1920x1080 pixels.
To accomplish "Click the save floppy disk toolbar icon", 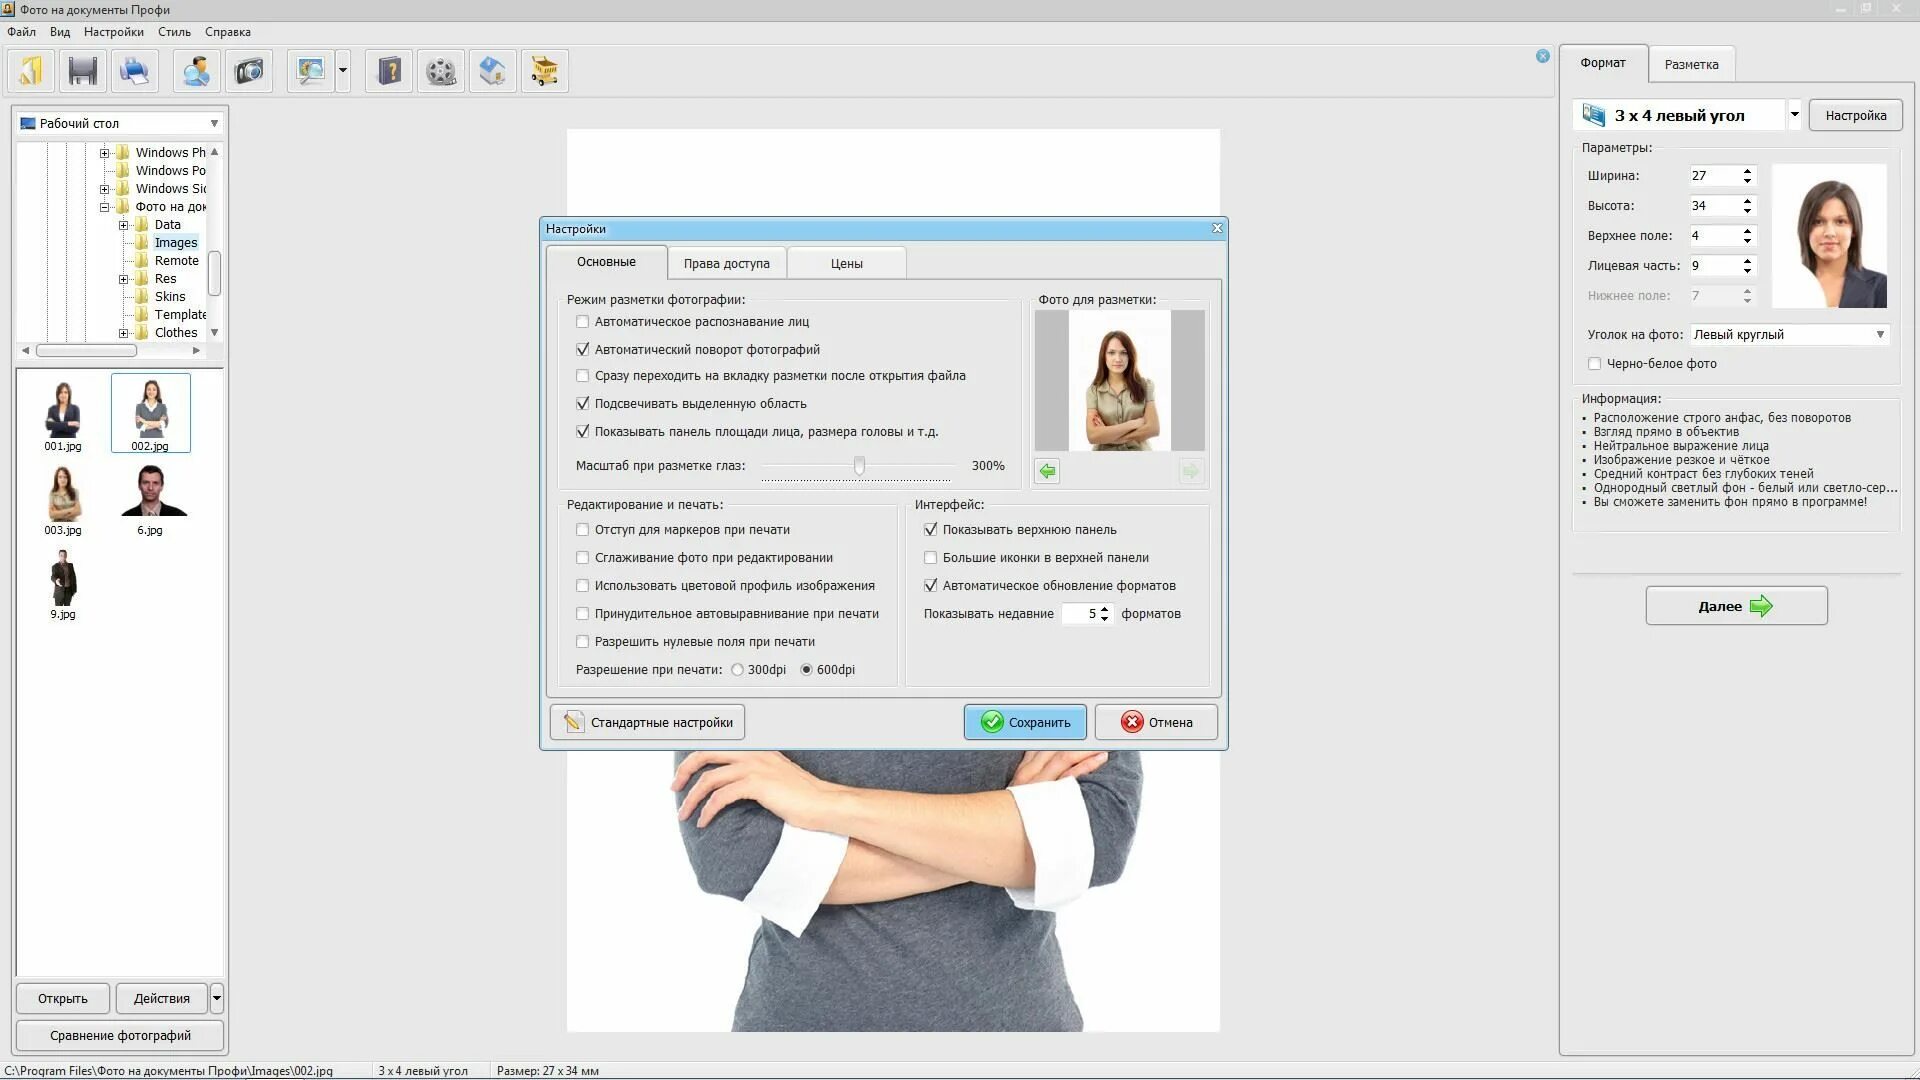I will pos(83,71).
